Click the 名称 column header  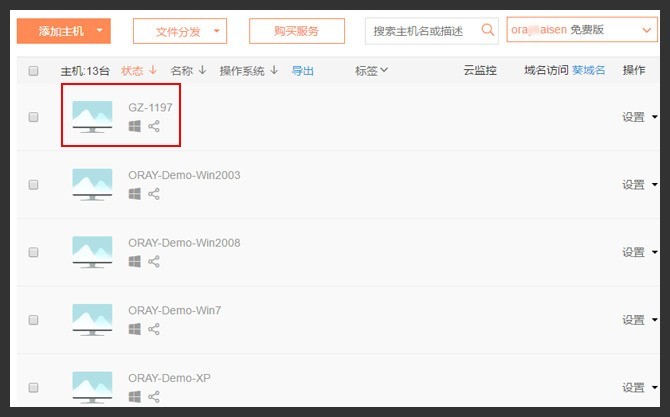coord(182,70)
